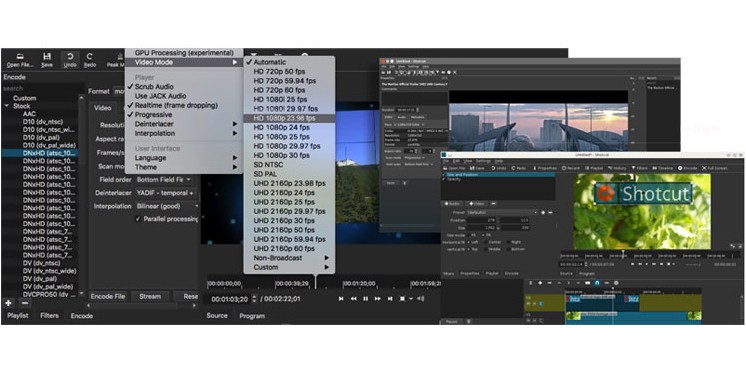The width and height of the screenshot is (746, 373).
Task: Click the Encode File button
Action: coord(108,296)
